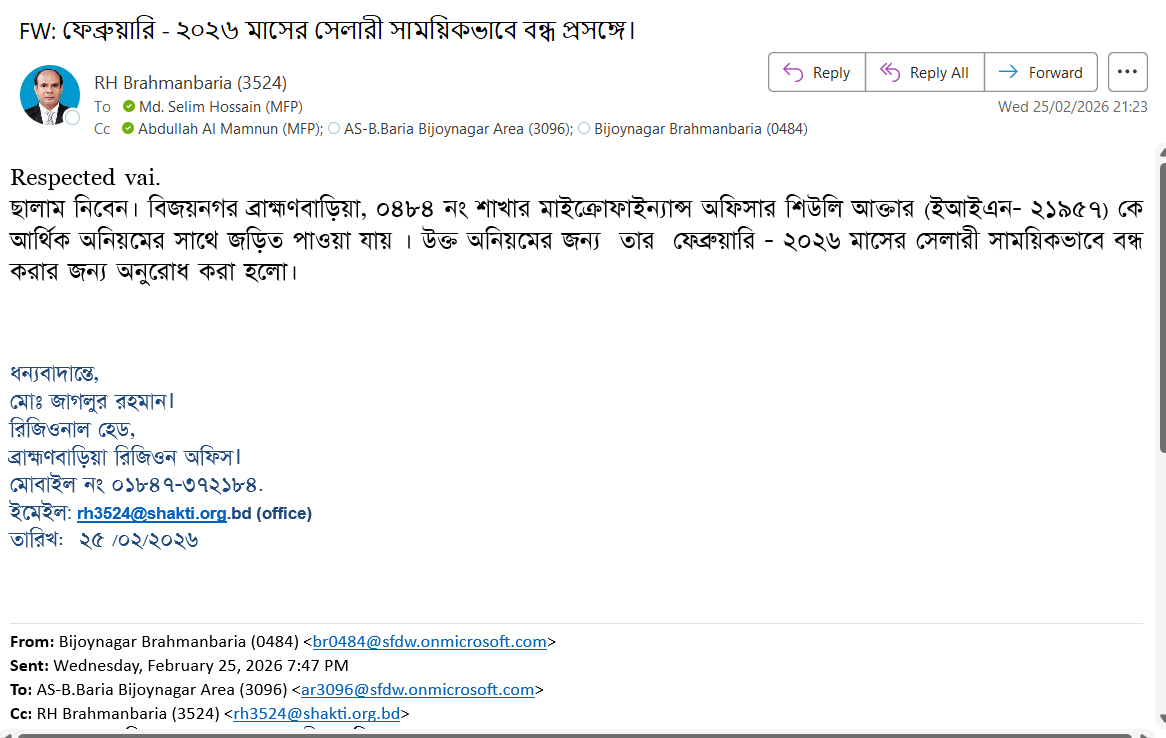The image size is (1166, 738).
Task: Click the vertical scrollbar of message body
Action: (x=1160, y=300)
